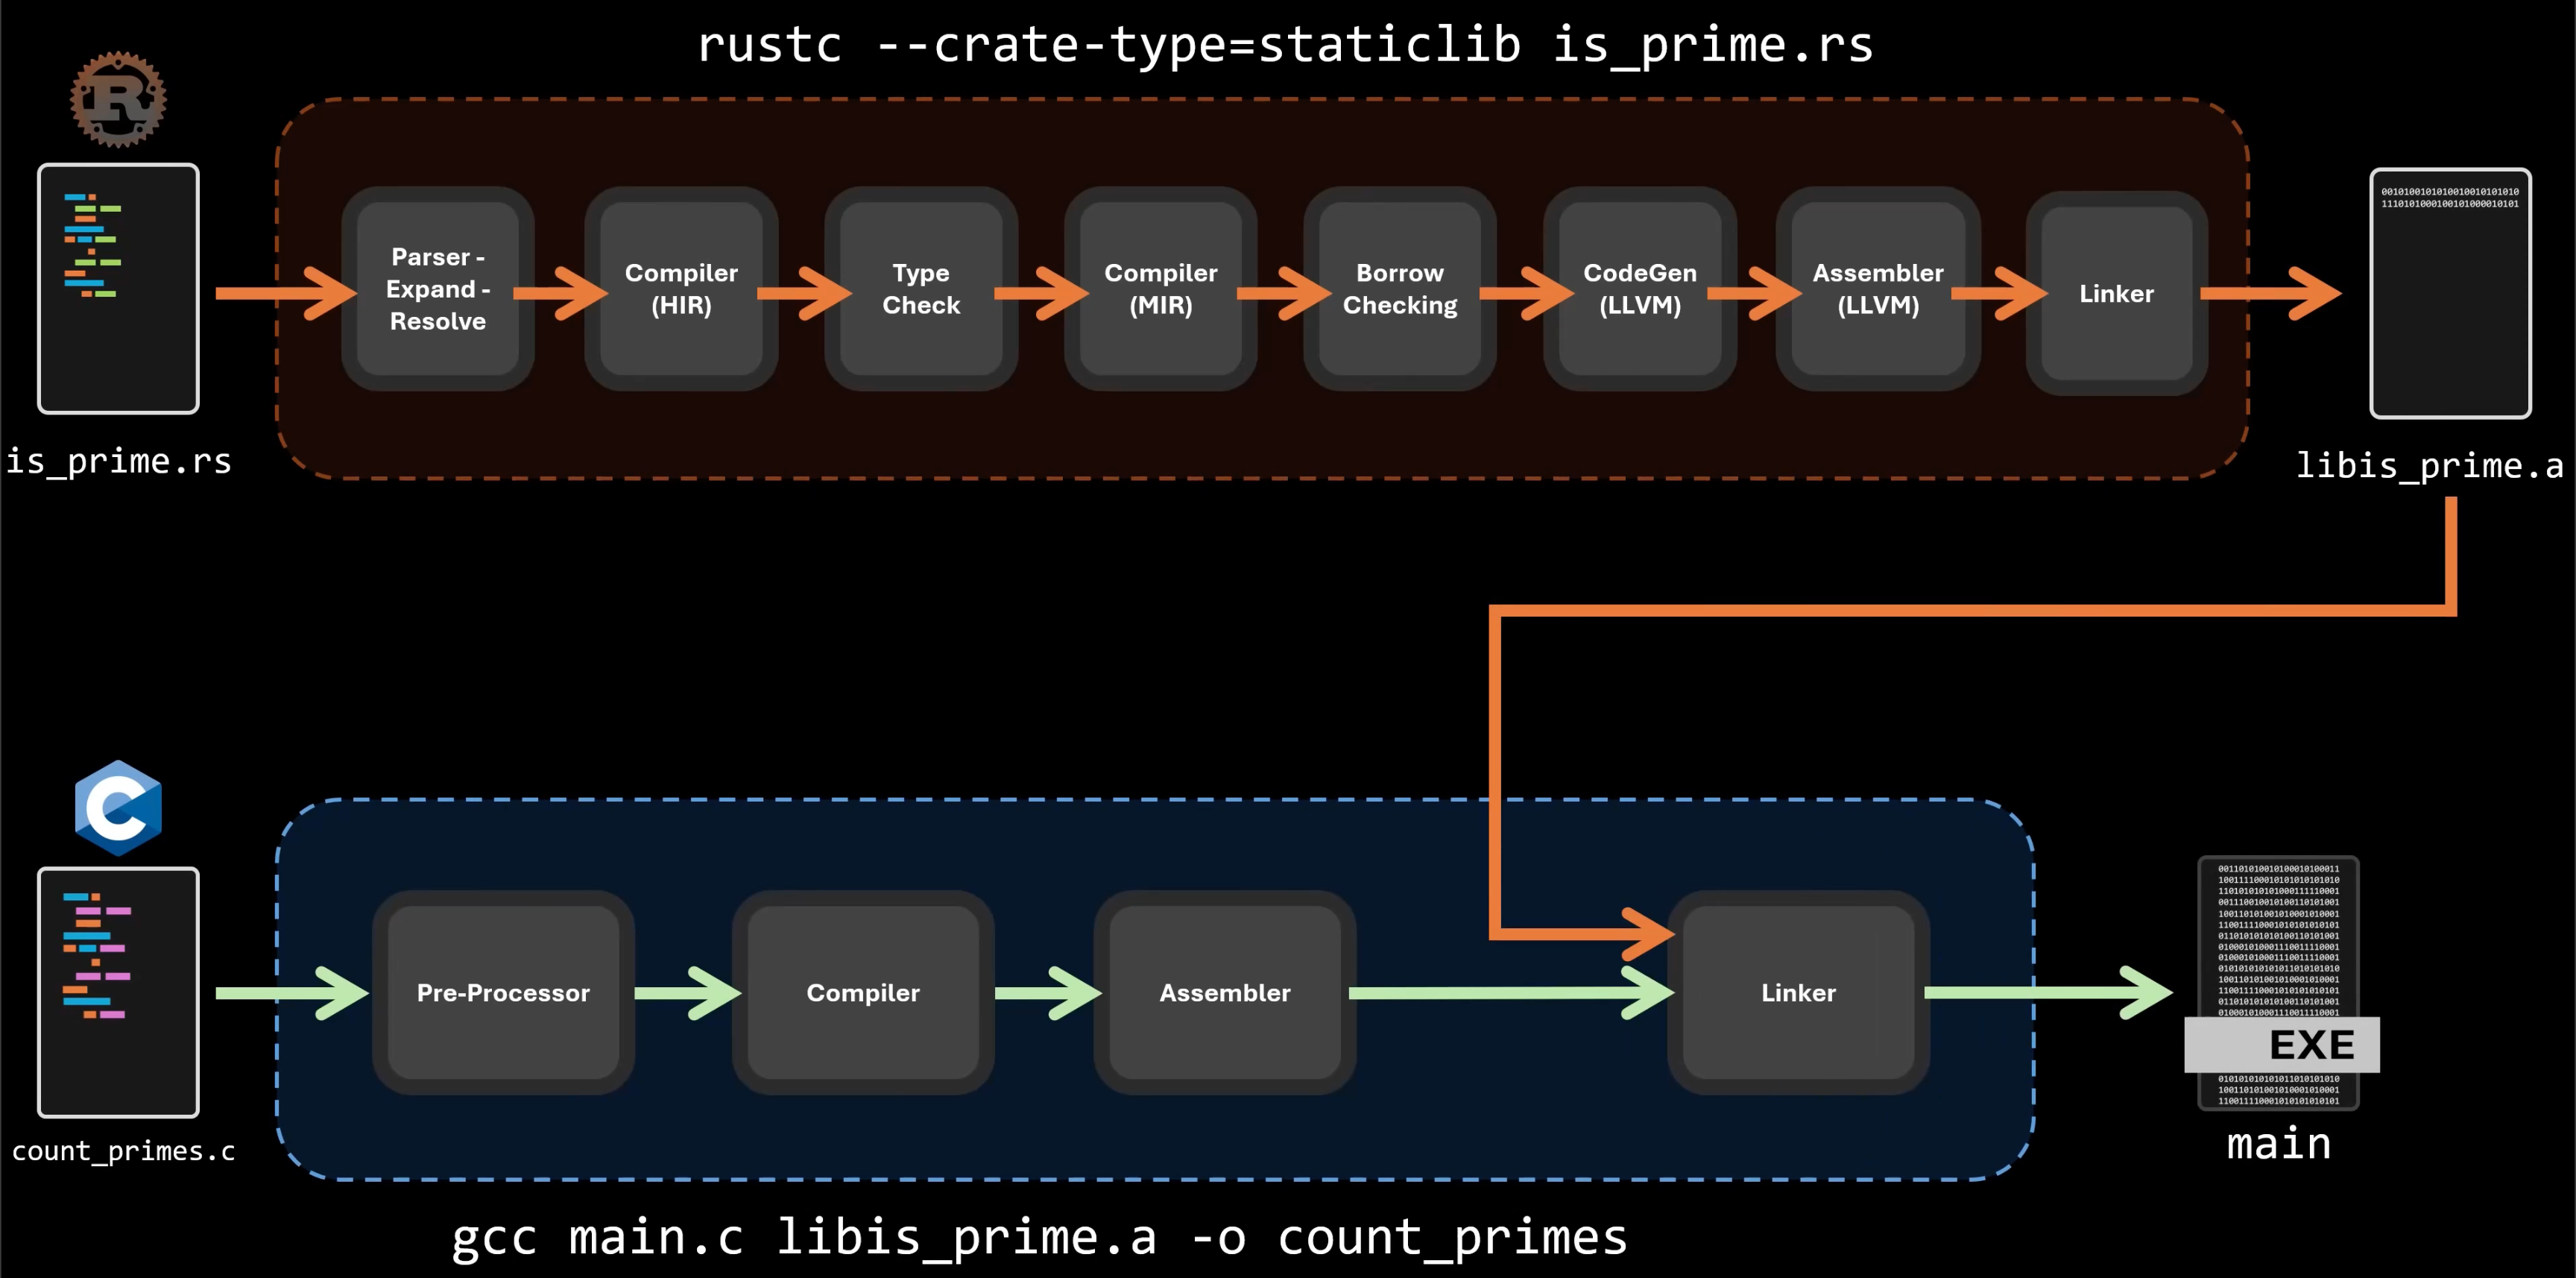Click the rustc --crate-type=staticlib command text

click(1284, 45)
